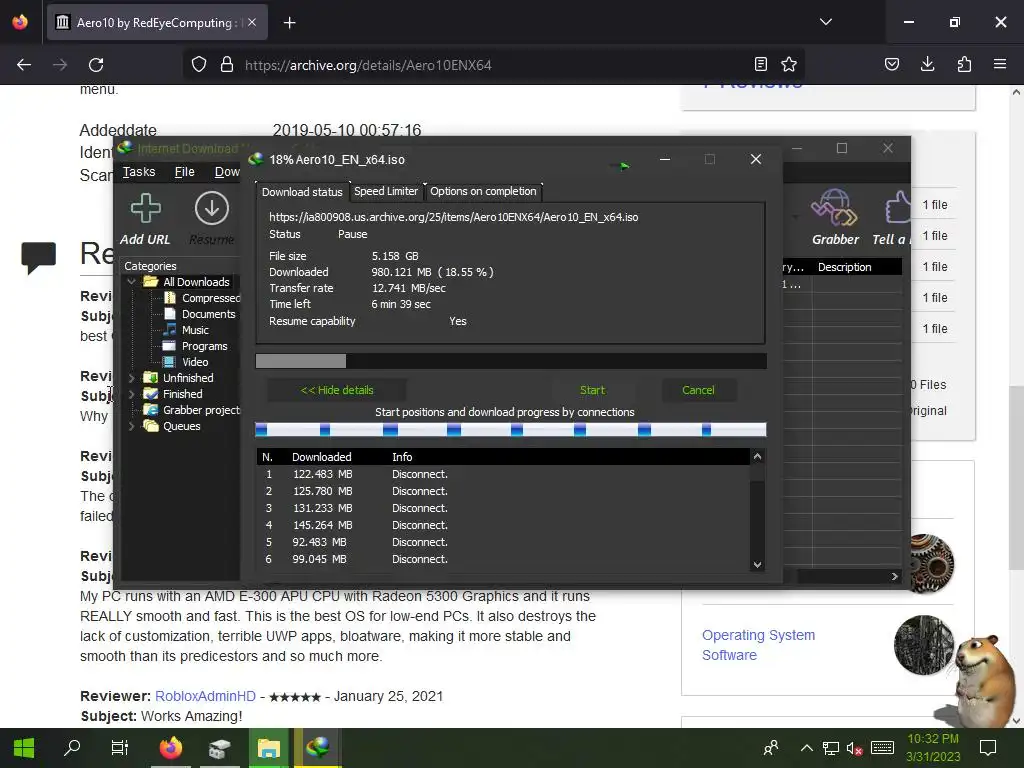
Task: Expand the Queues category
Action: pyautogui.click(x=132, y=426)
